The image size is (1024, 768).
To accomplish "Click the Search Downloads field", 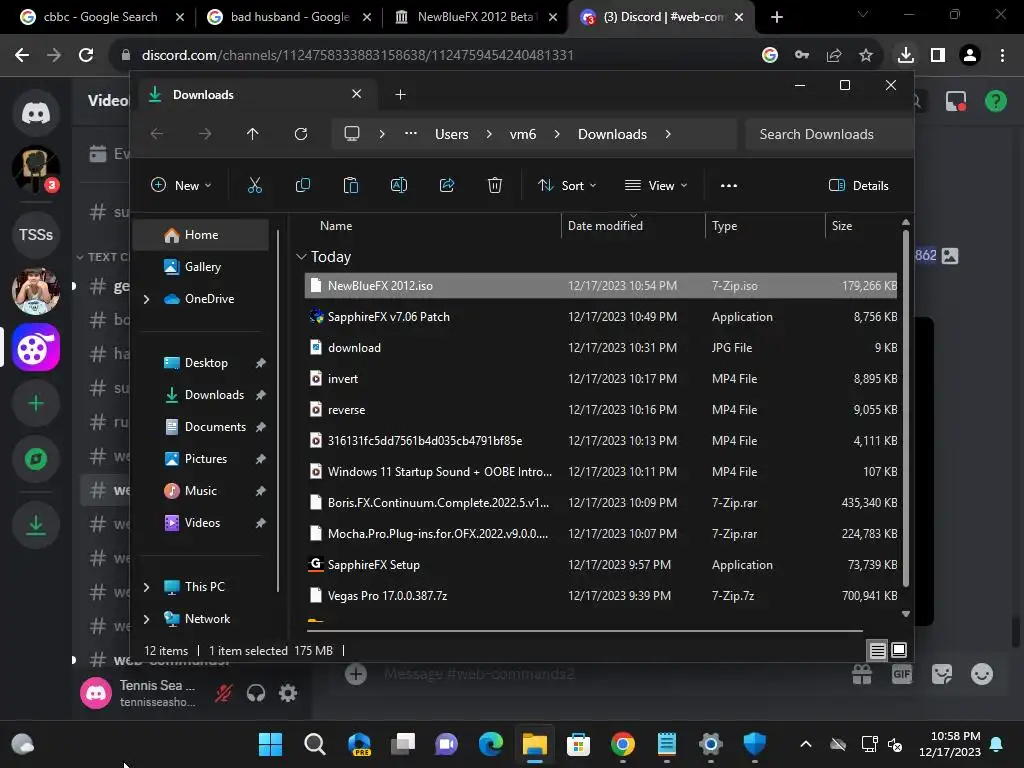I will [x=828, y=134].
